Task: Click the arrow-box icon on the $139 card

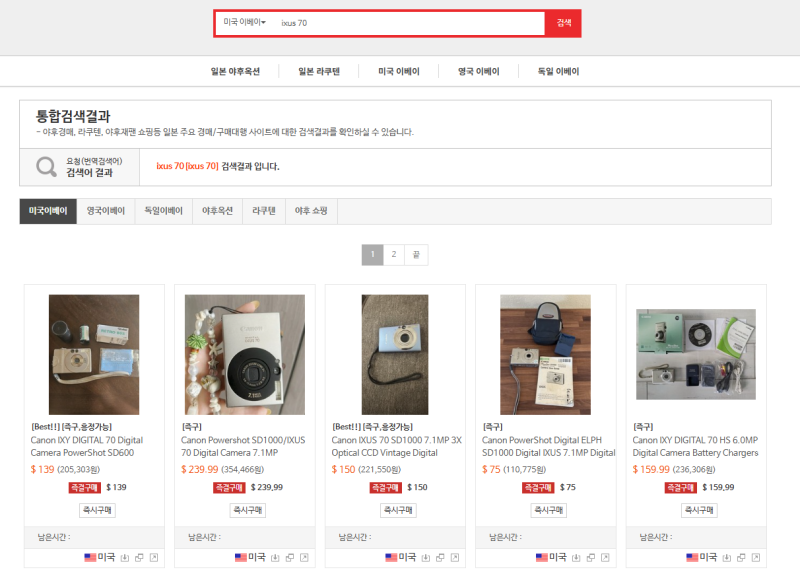Action: click(x=154, y=558)
